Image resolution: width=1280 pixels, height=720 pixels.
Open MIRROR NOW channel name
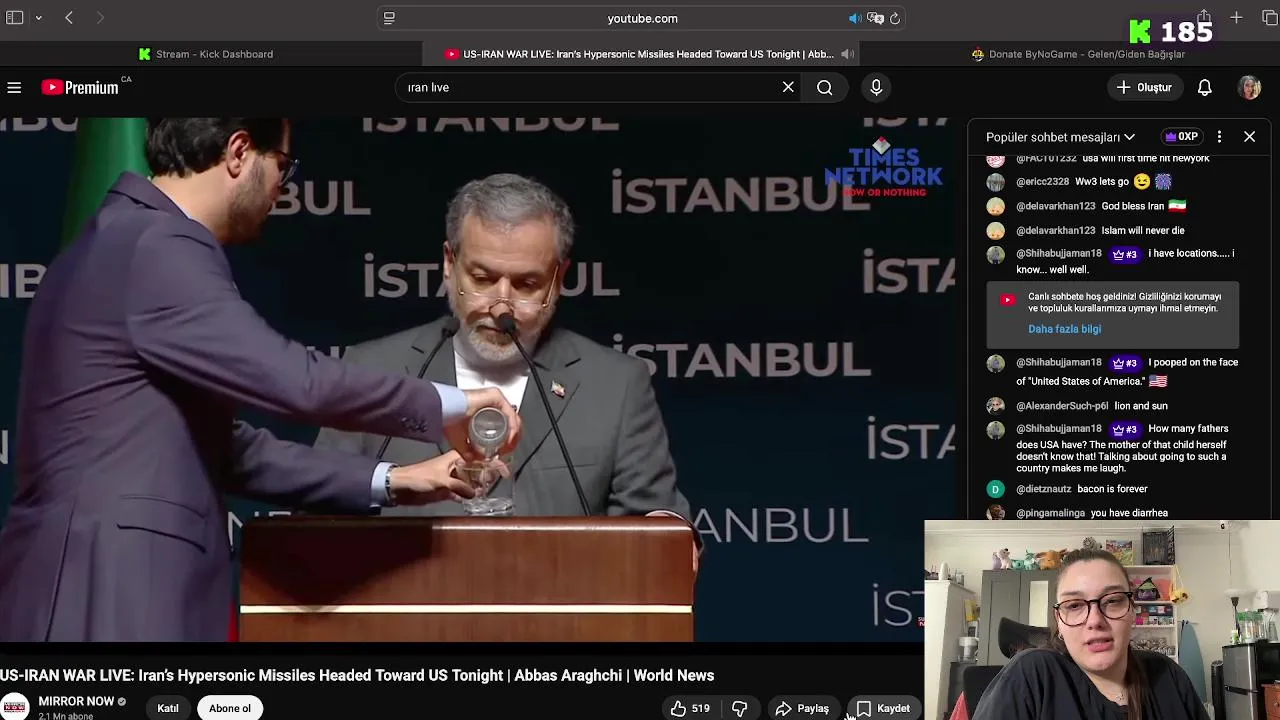[76, 701]
